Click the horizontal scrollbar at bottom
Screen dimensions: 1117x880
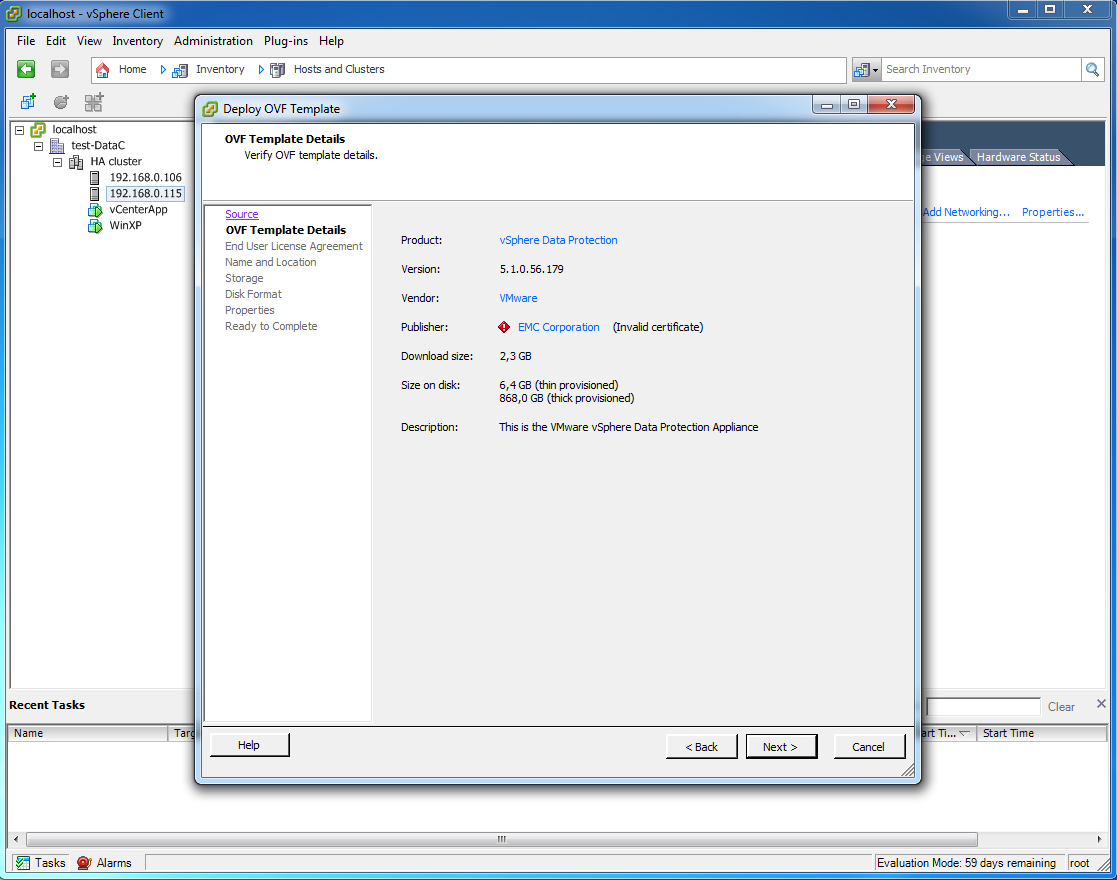coord(502,839)
